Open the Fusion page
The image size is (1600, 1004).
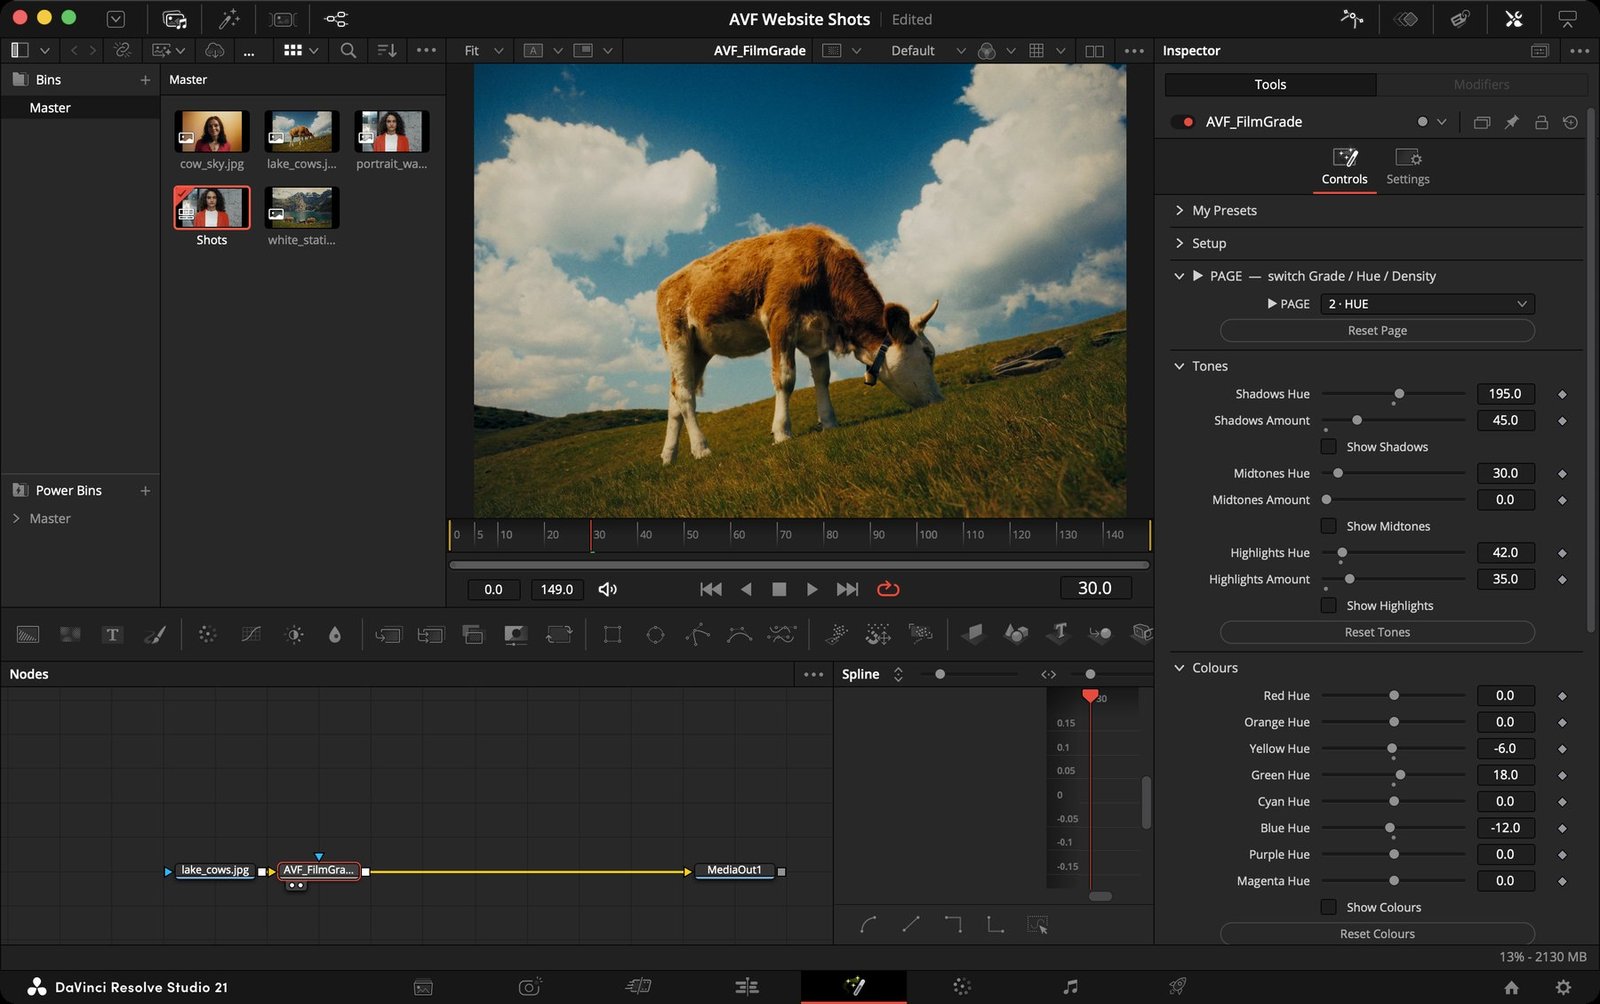point(854,987)
